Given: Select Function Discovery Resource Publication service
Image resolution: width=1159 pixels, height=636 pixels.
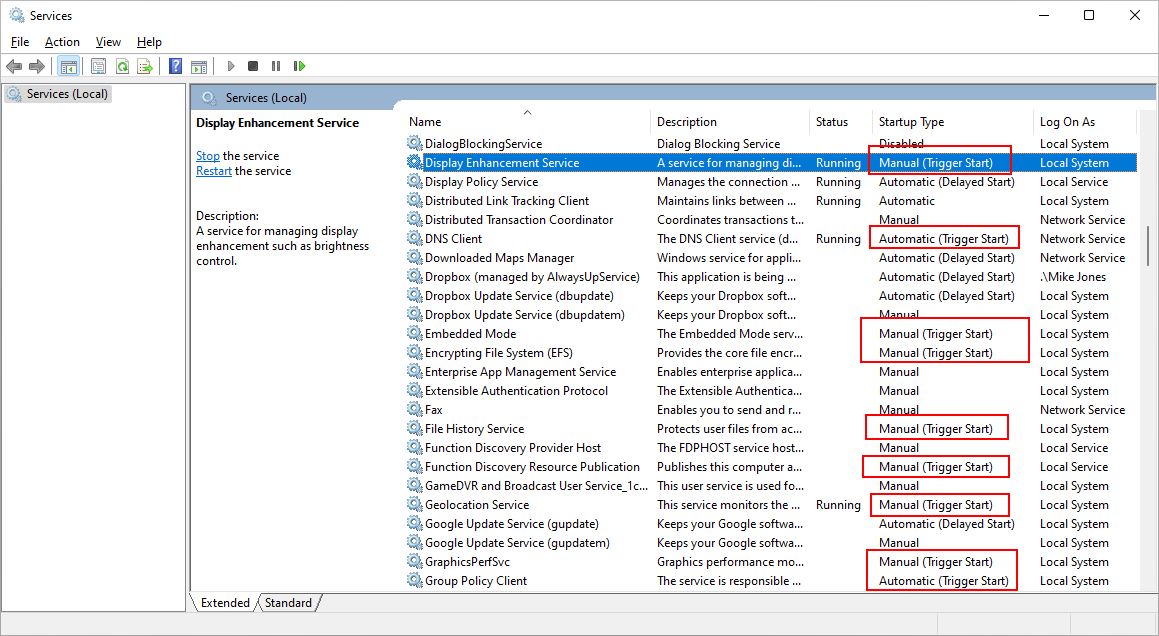Looking at the screenshot, I should [532, 467].
